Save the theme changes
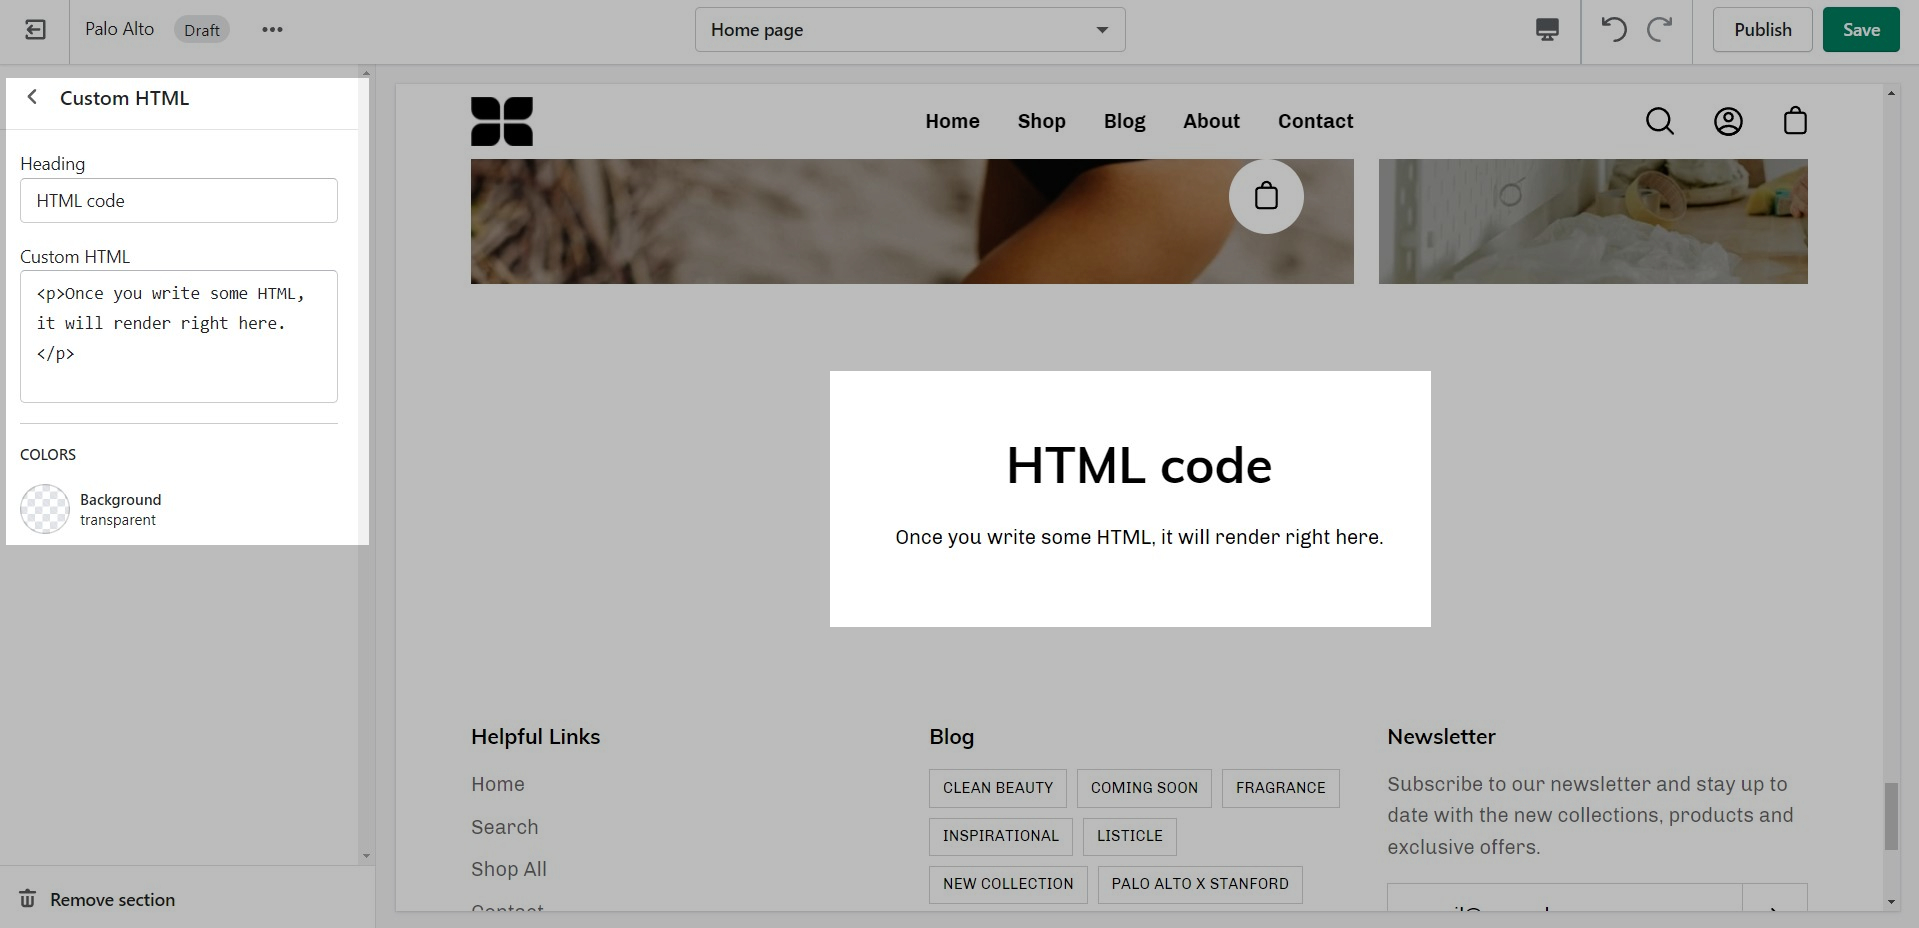 [1860, 30]
